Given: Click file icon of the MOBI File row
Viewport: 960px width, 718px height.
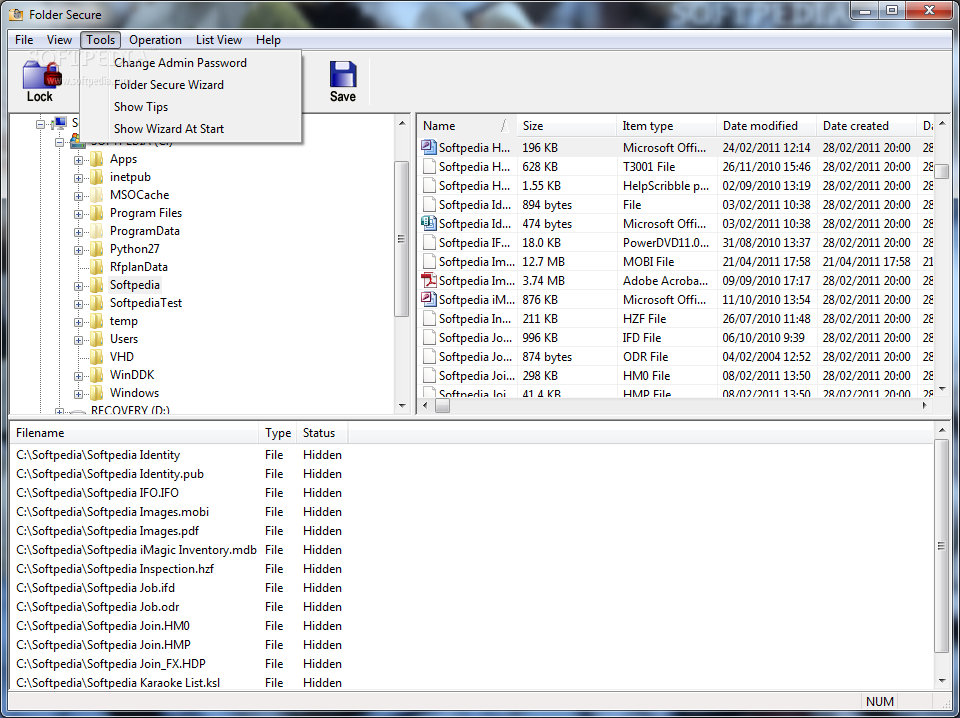Looking at the screenshot, I should (x=429, y=262).
